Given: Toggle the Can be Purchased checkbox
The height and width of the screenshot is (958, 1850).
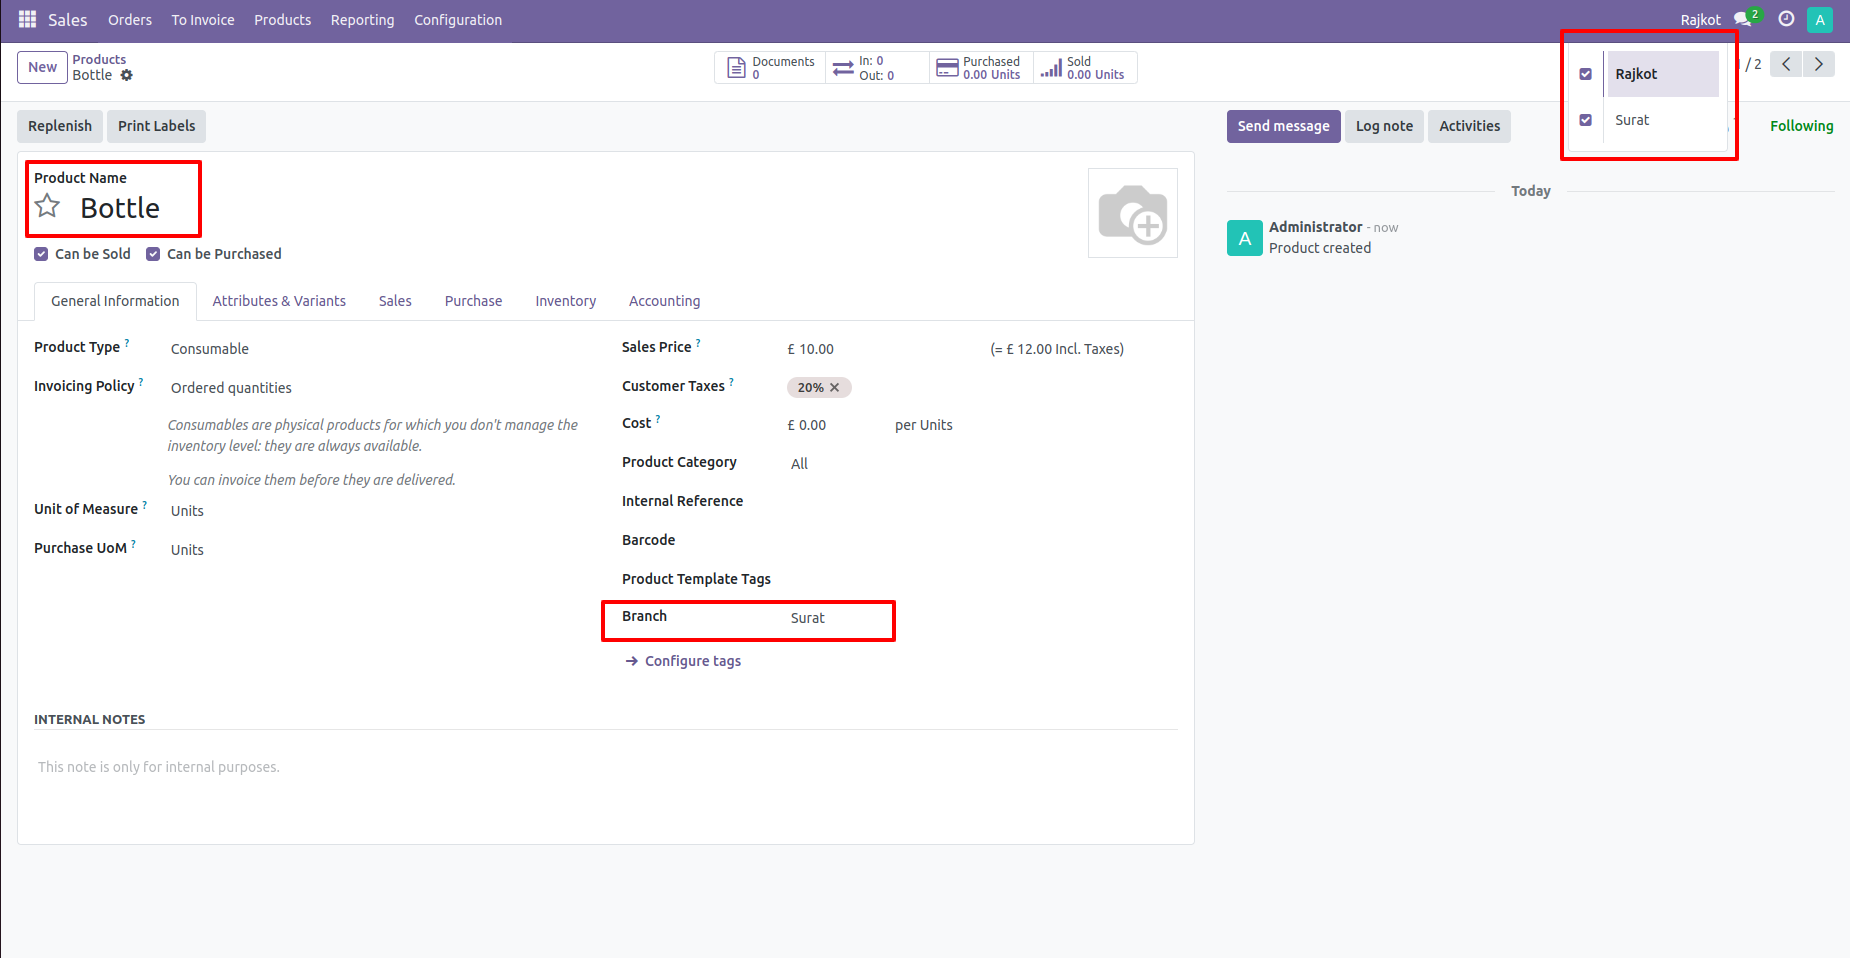Looking at the screenshot, I should click(153, 254).
